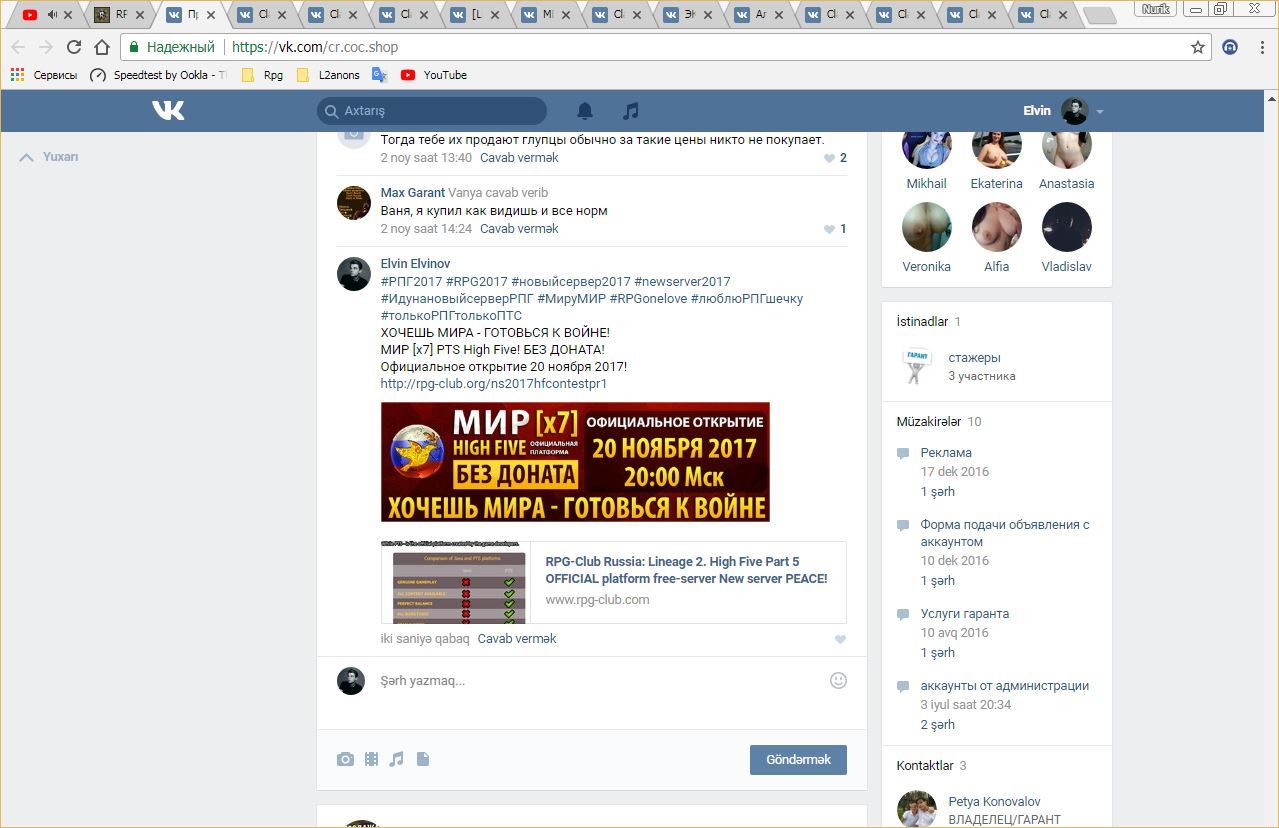The width and height of the screenshot is (1279, 828).
Task: Open the Max Garant author name
Action: (412, 193)
